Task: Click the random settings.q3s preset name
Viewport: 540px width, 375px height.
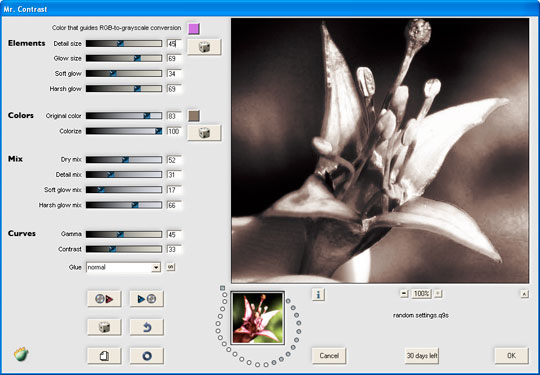Action: point(421,315)
